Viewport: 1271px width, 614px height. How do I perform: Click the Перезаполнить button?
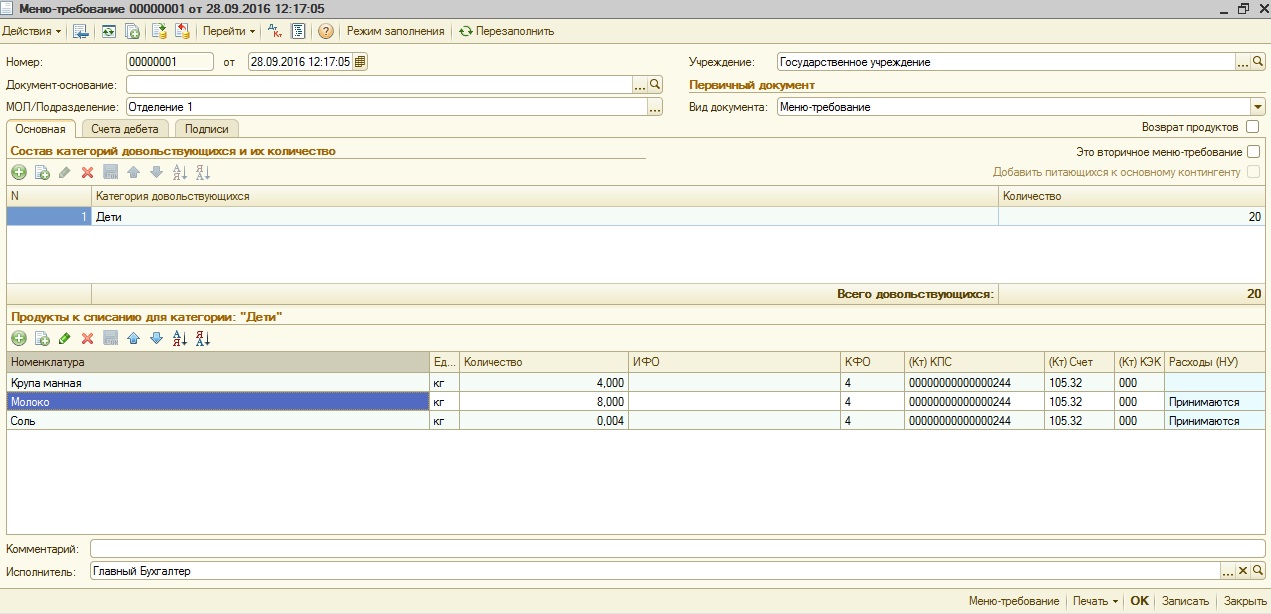pos(506,31)
